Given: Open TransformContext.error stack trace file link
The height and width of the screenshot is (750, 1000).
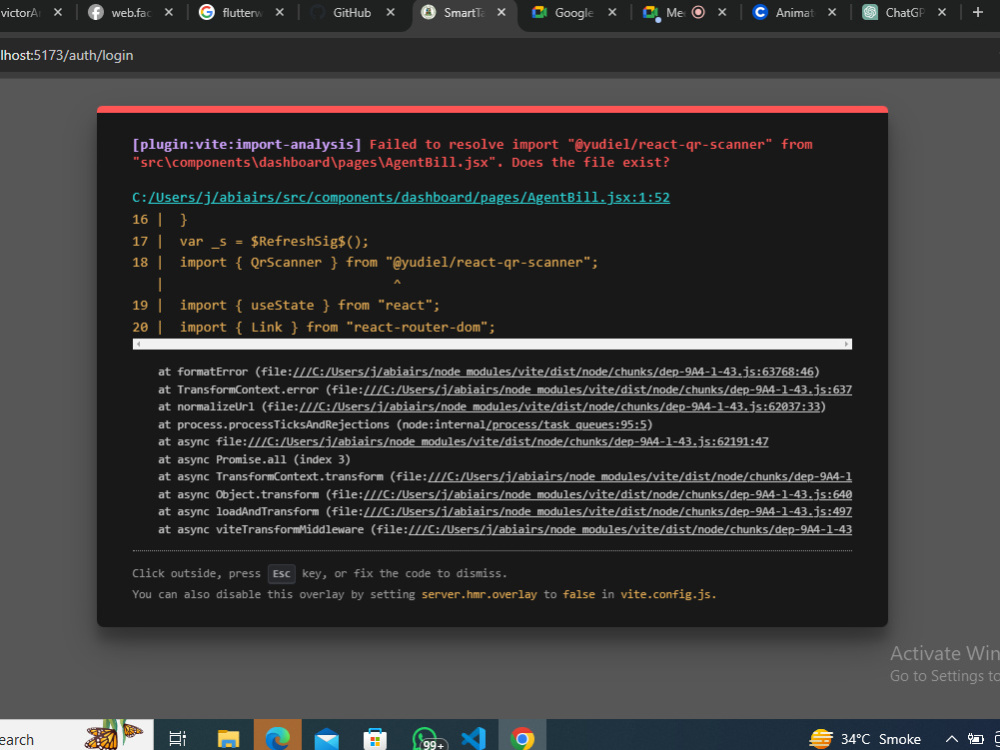Looking at the screenshot, I should pyautogui.click(x=607, y=389).
